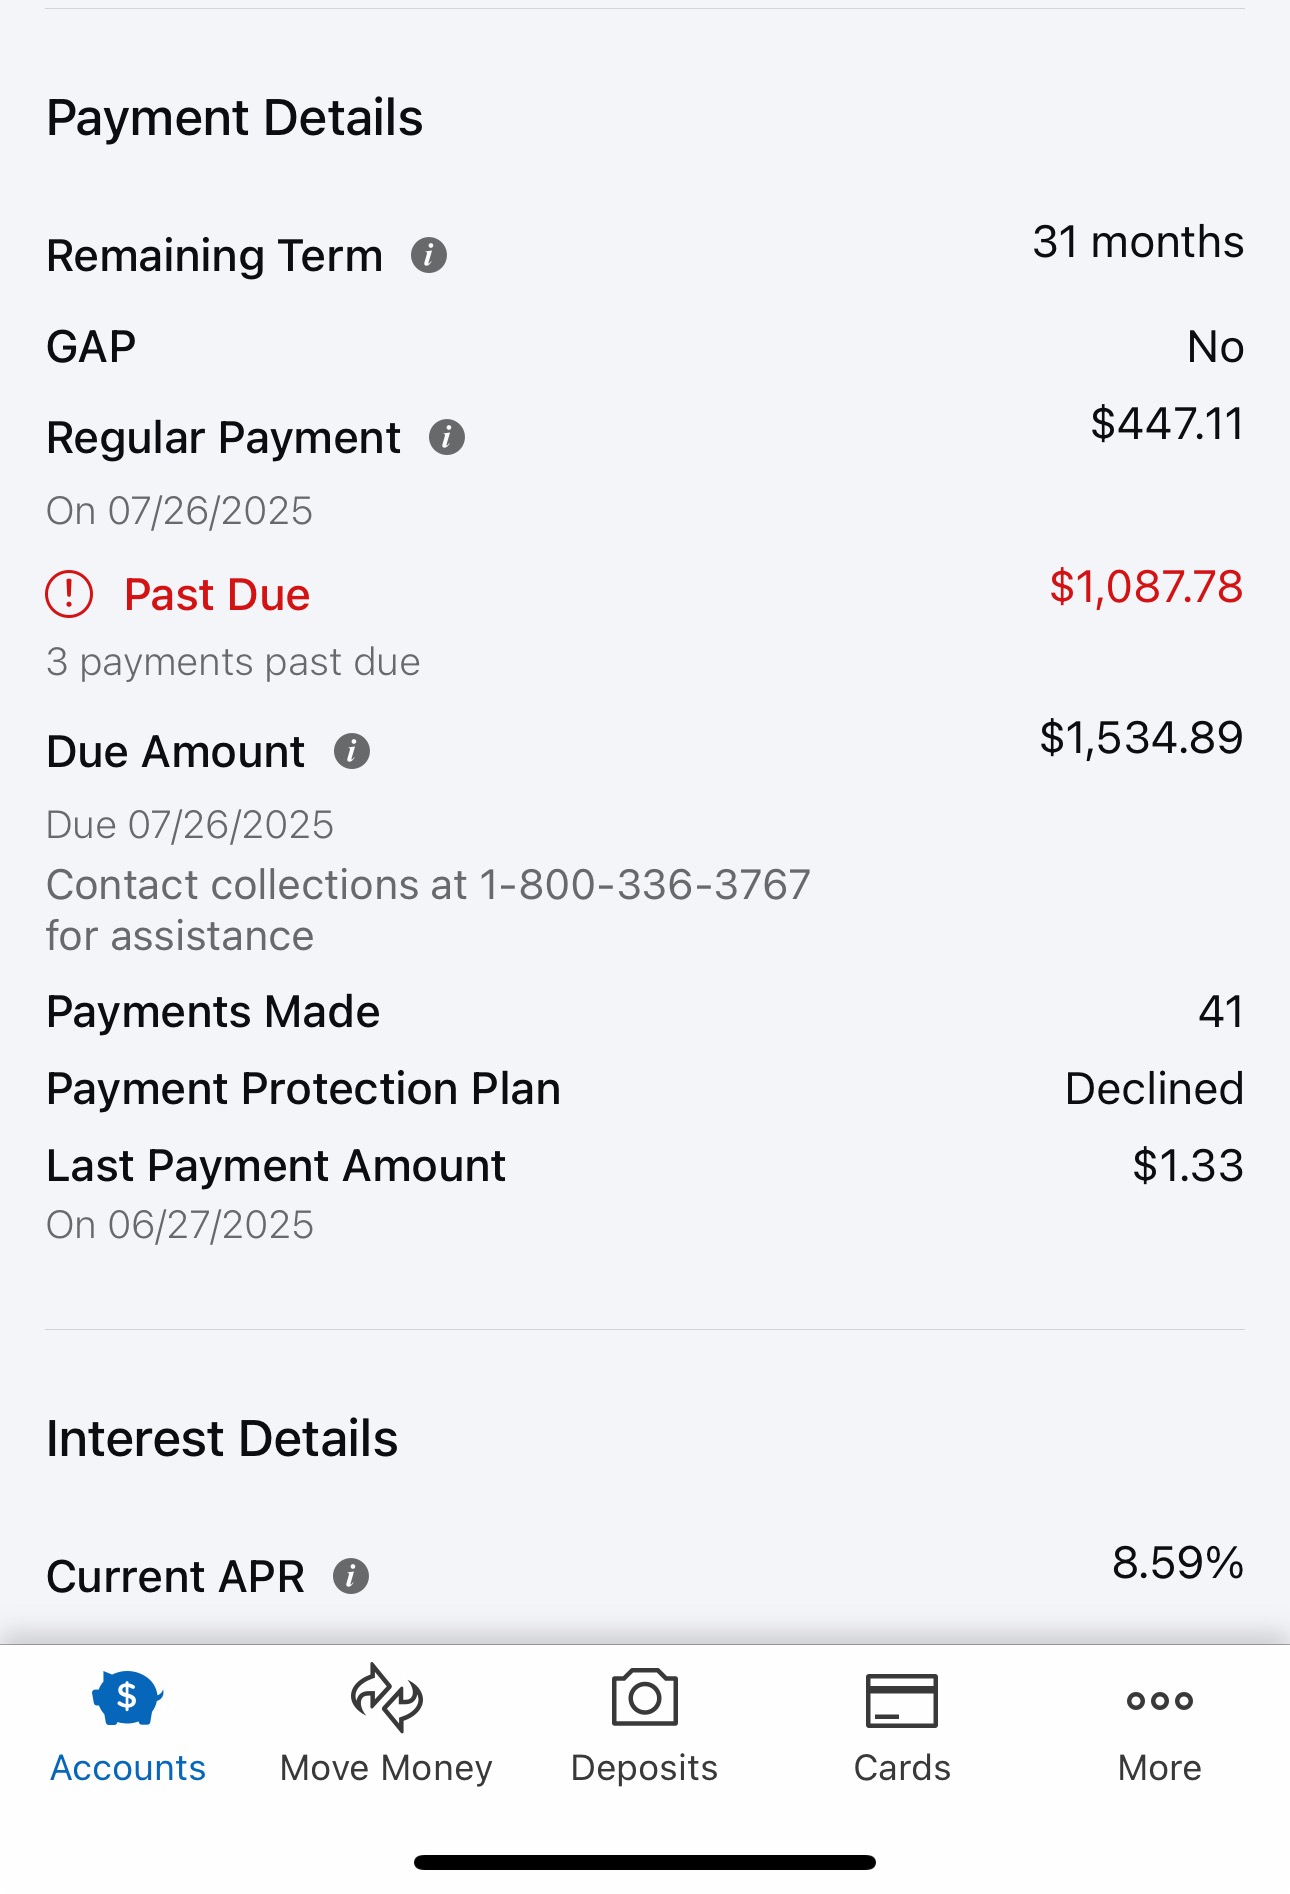Tap the Deposits camera icon
Viewport: 1290px width, 1894px height.
(644, 1698)
